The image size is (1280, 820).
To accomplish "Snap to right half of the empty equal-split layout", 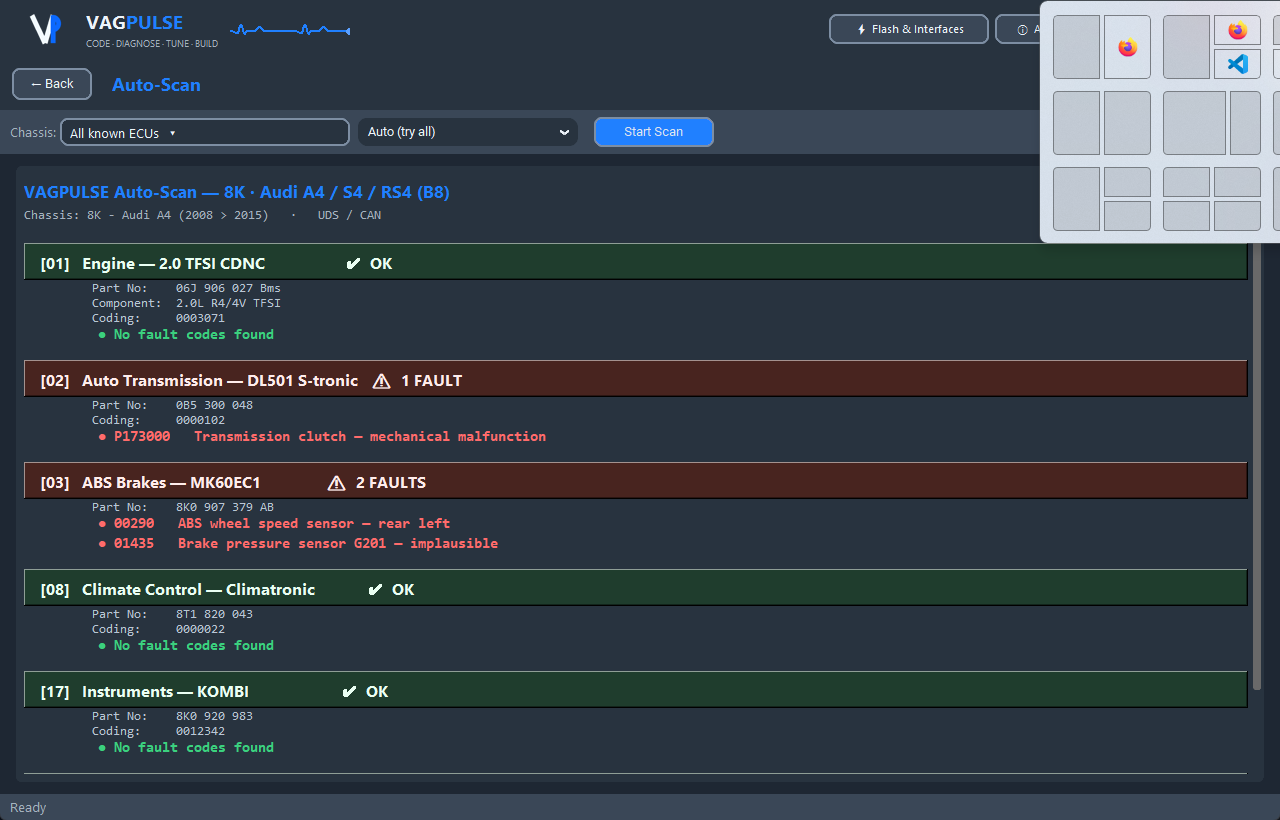I will point(1127,123).
